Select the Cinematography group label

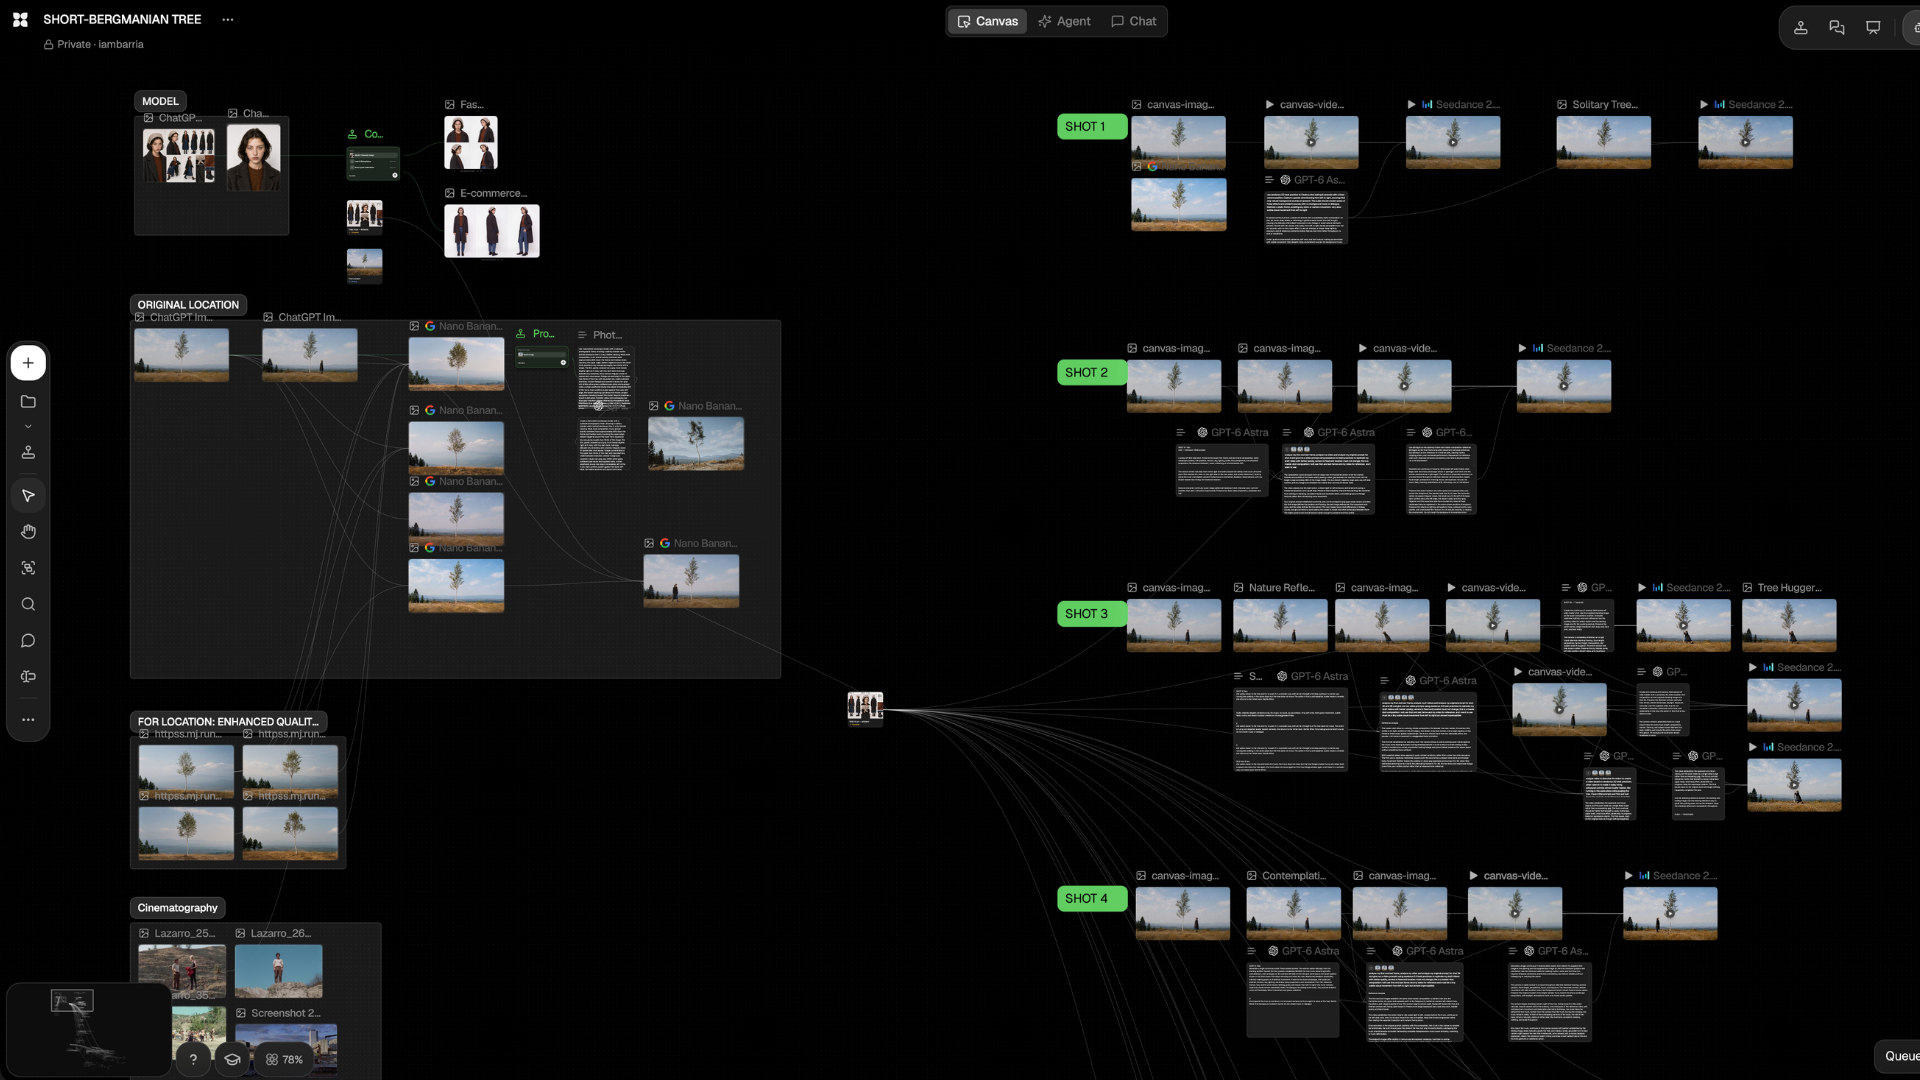(177, 908)
